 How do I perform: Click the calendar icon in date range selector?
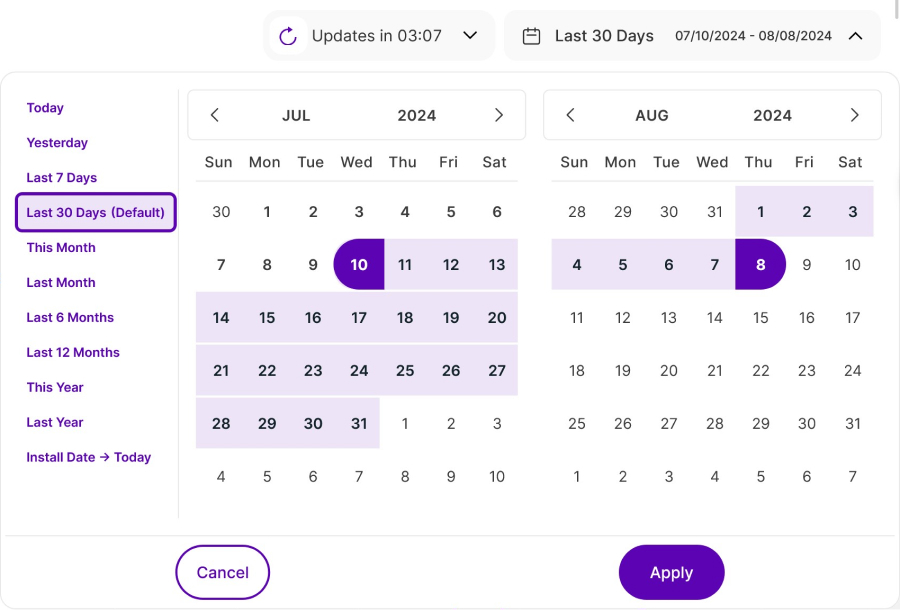point(533,36)
